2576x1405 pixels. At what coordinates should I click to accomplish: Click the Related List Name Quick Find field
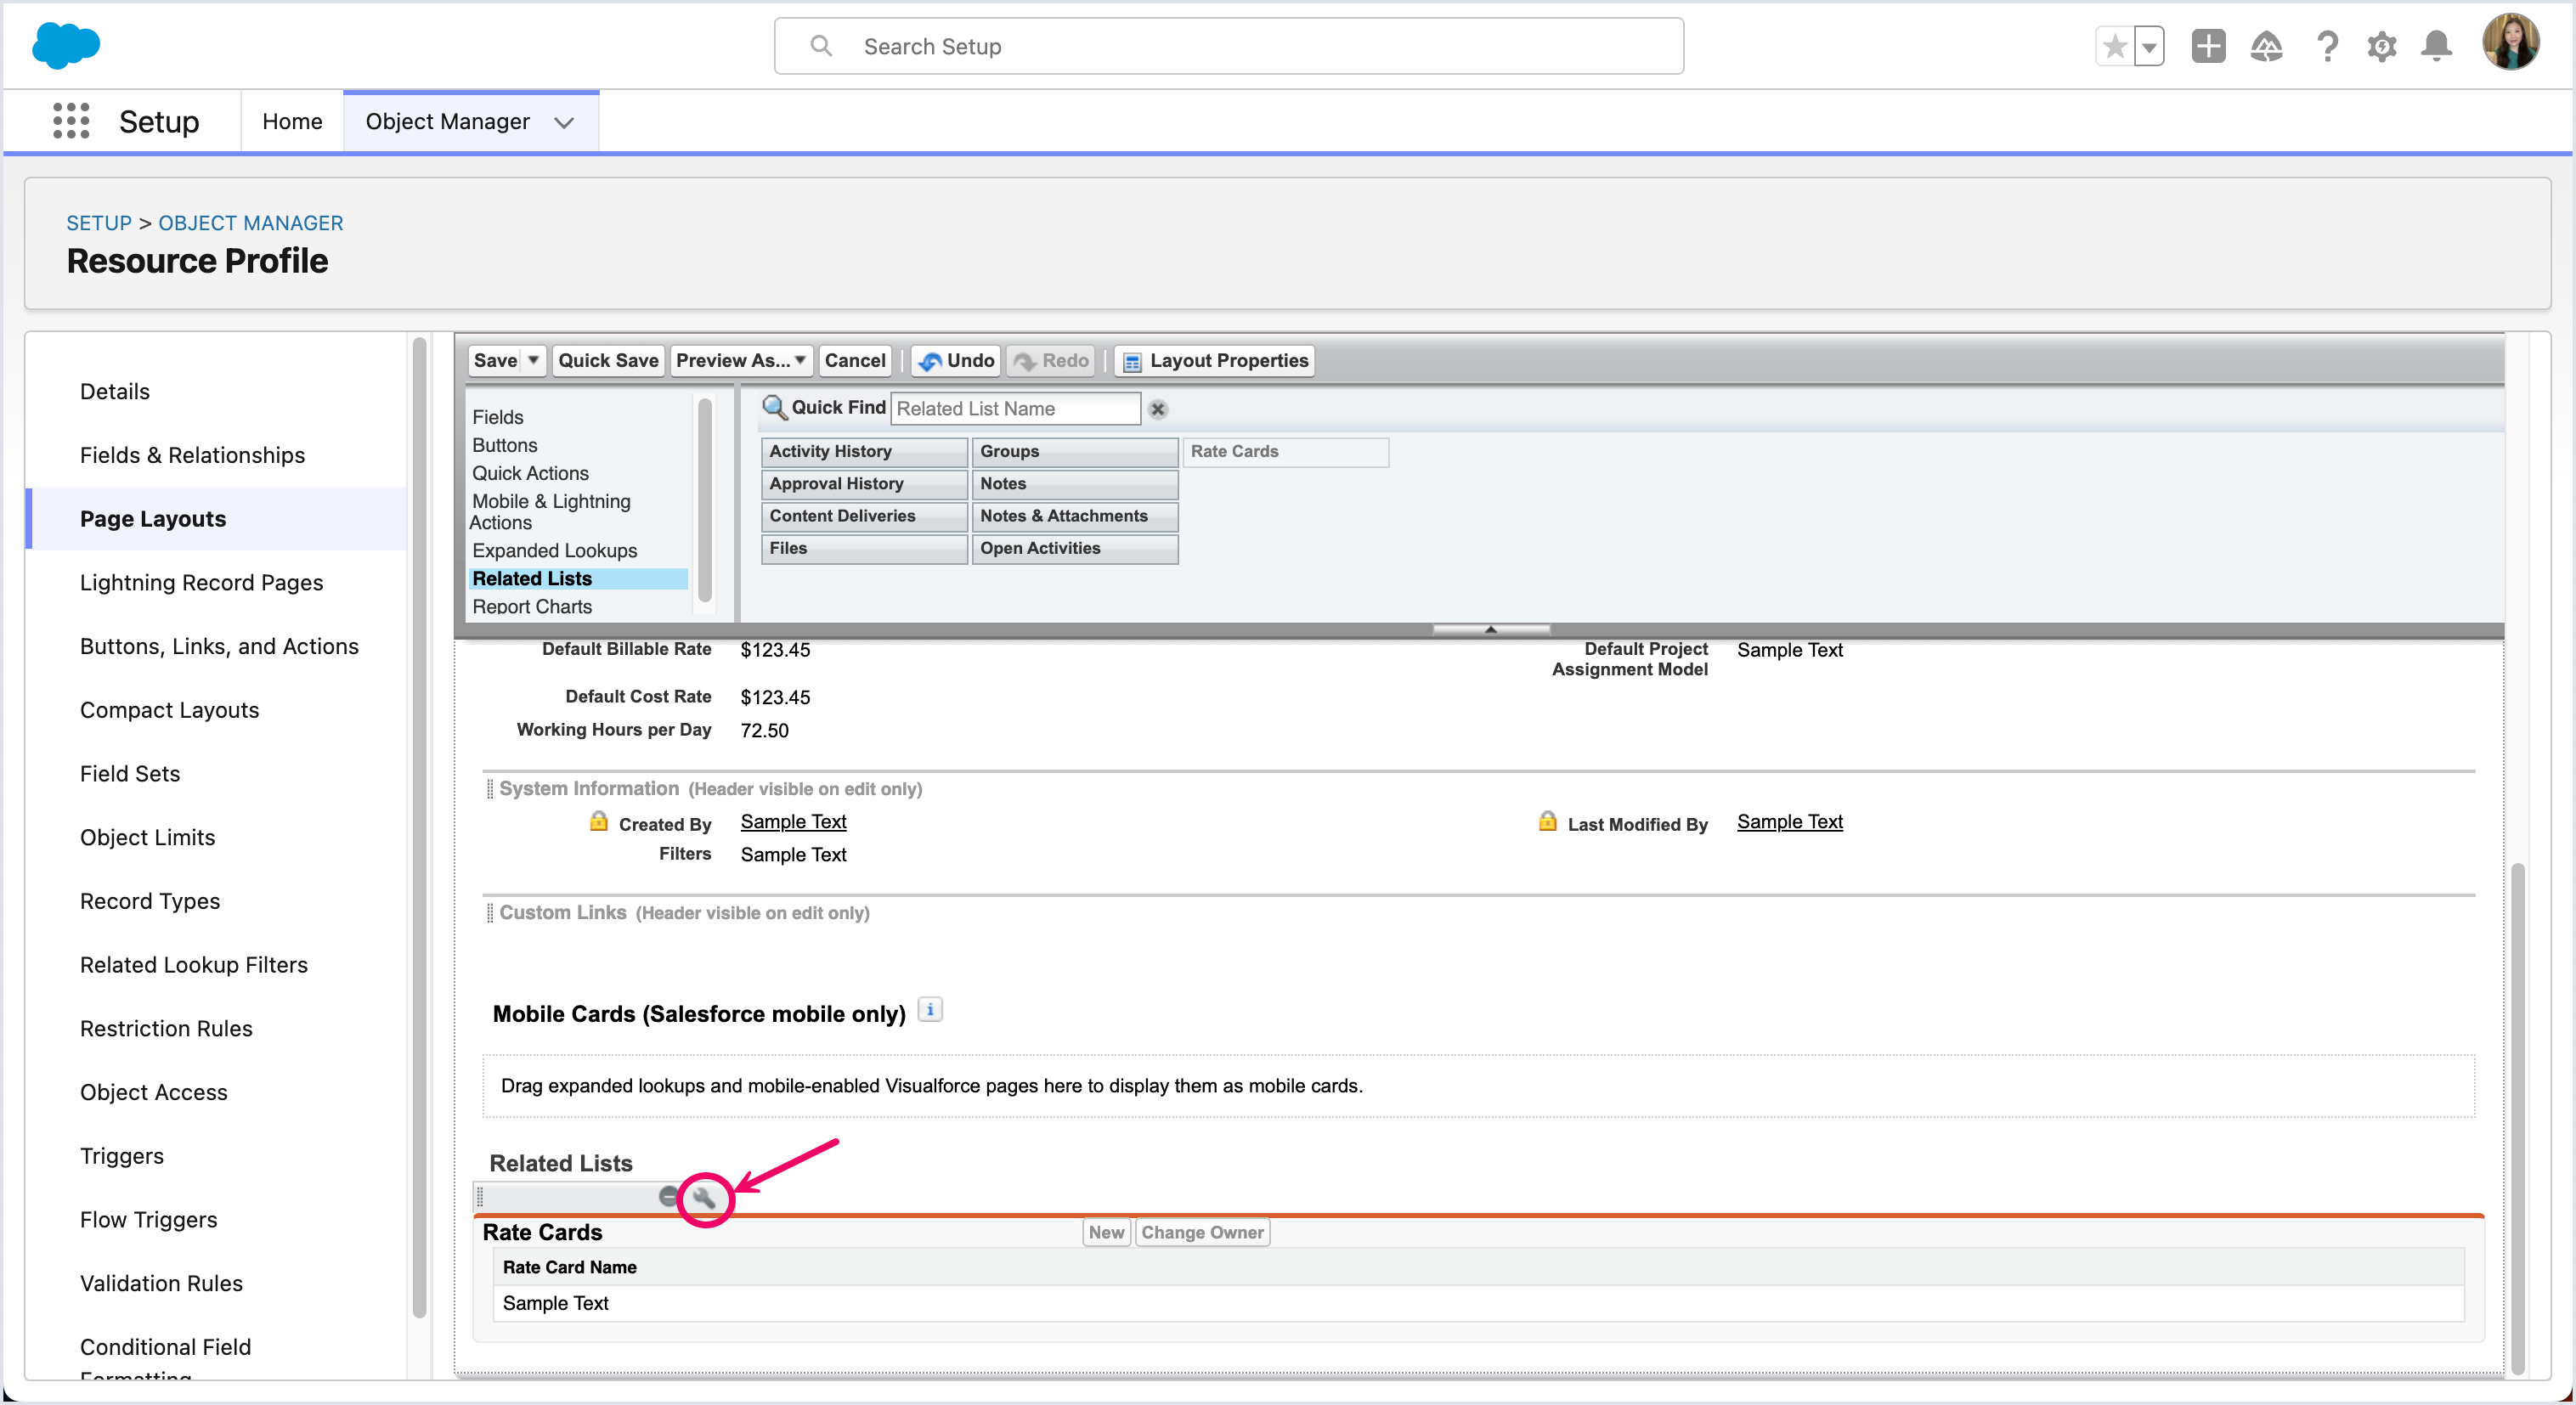(1015, 408)
